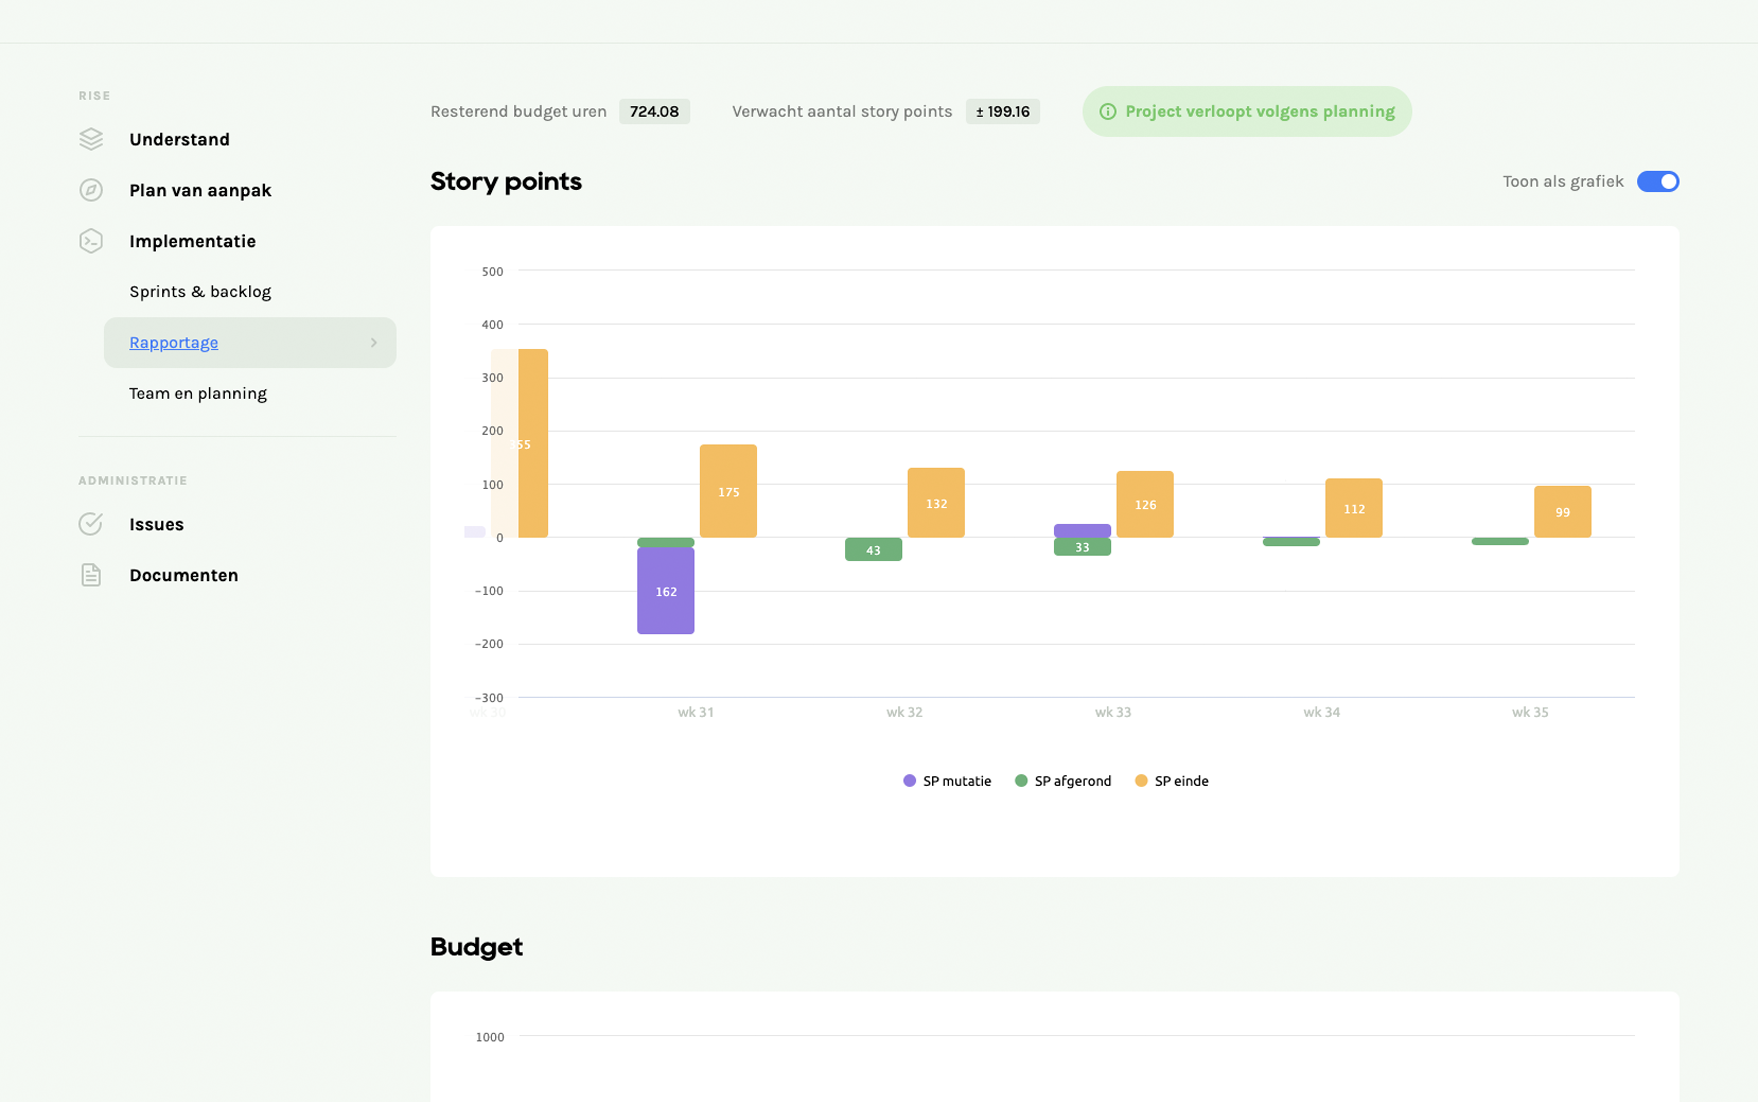Open the Sprints & backlog page

(200, 292)
